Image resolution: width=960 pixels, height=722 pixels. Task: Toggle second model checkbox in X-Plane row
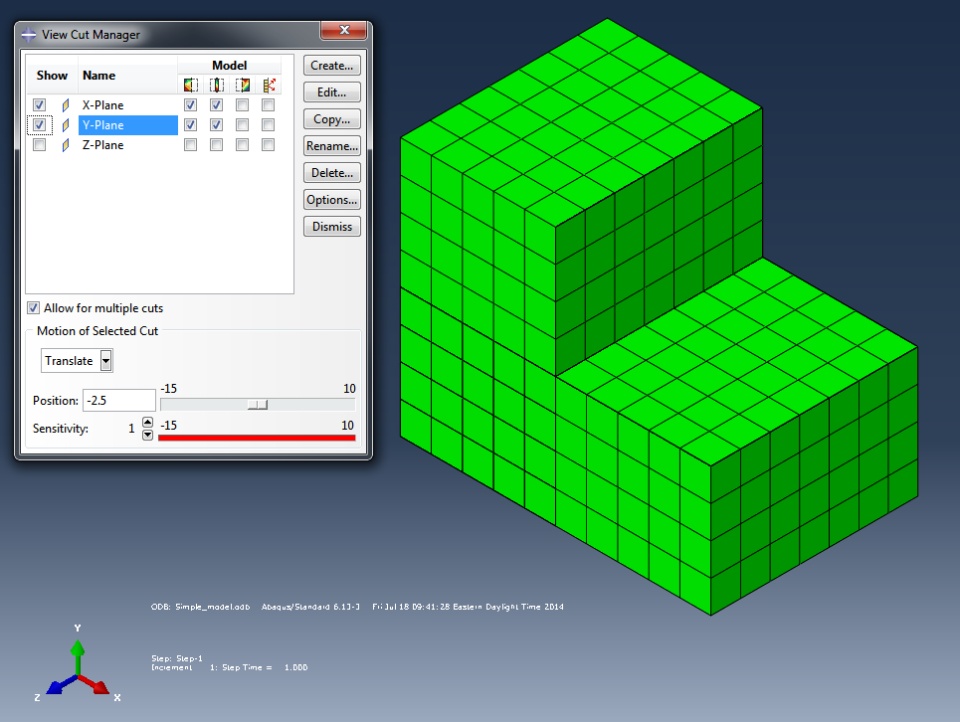click(x=216, y=105)
